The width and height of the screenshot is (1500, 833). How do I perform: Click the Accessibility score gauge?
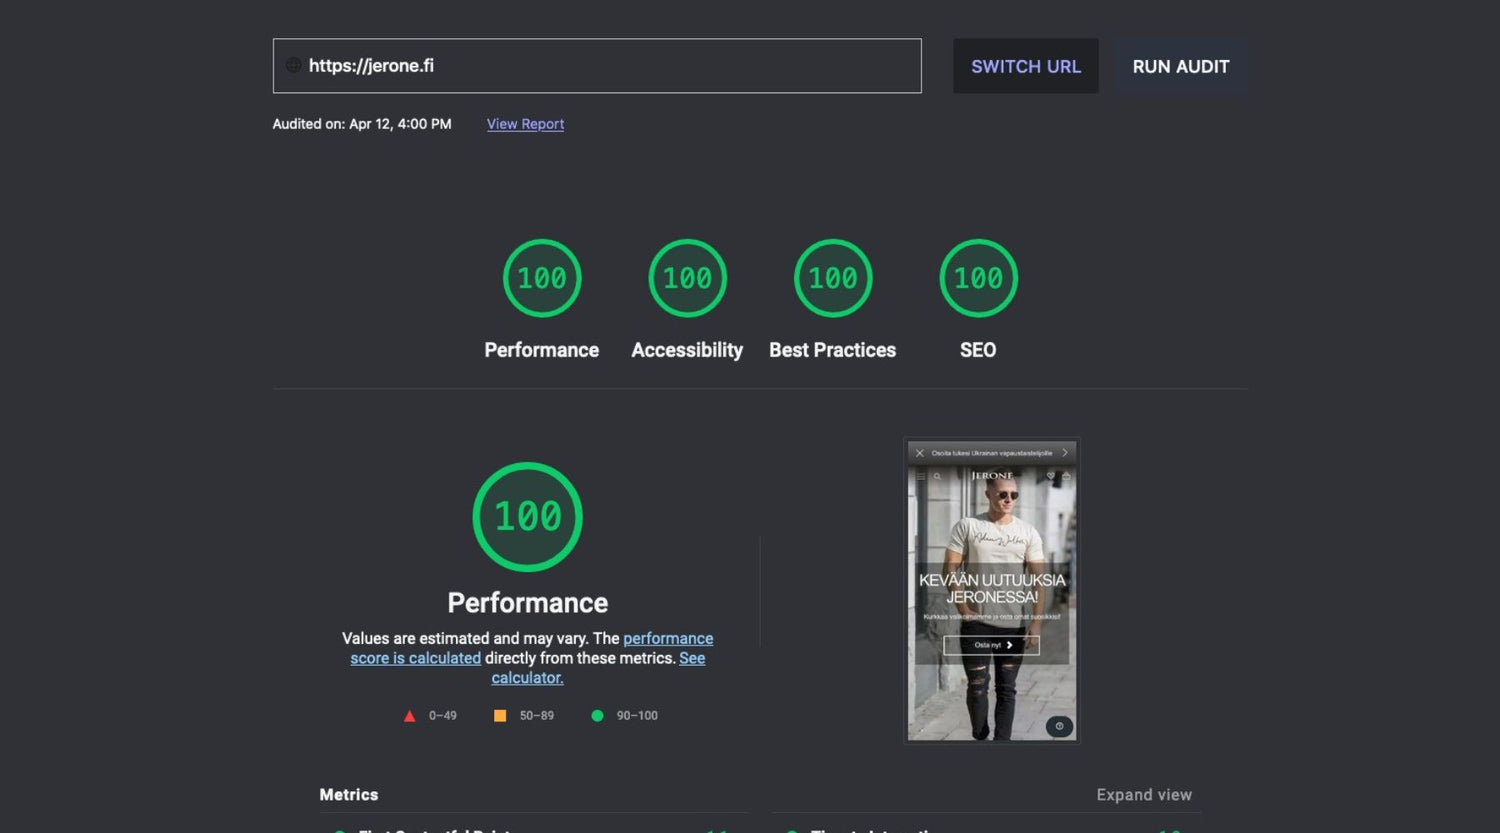pos(687,278)
